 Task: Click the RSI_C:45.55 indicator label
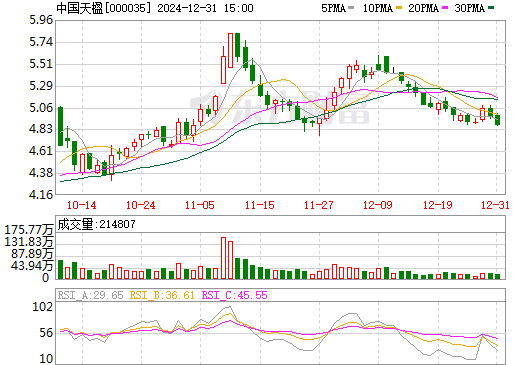(x=235, y=295)
